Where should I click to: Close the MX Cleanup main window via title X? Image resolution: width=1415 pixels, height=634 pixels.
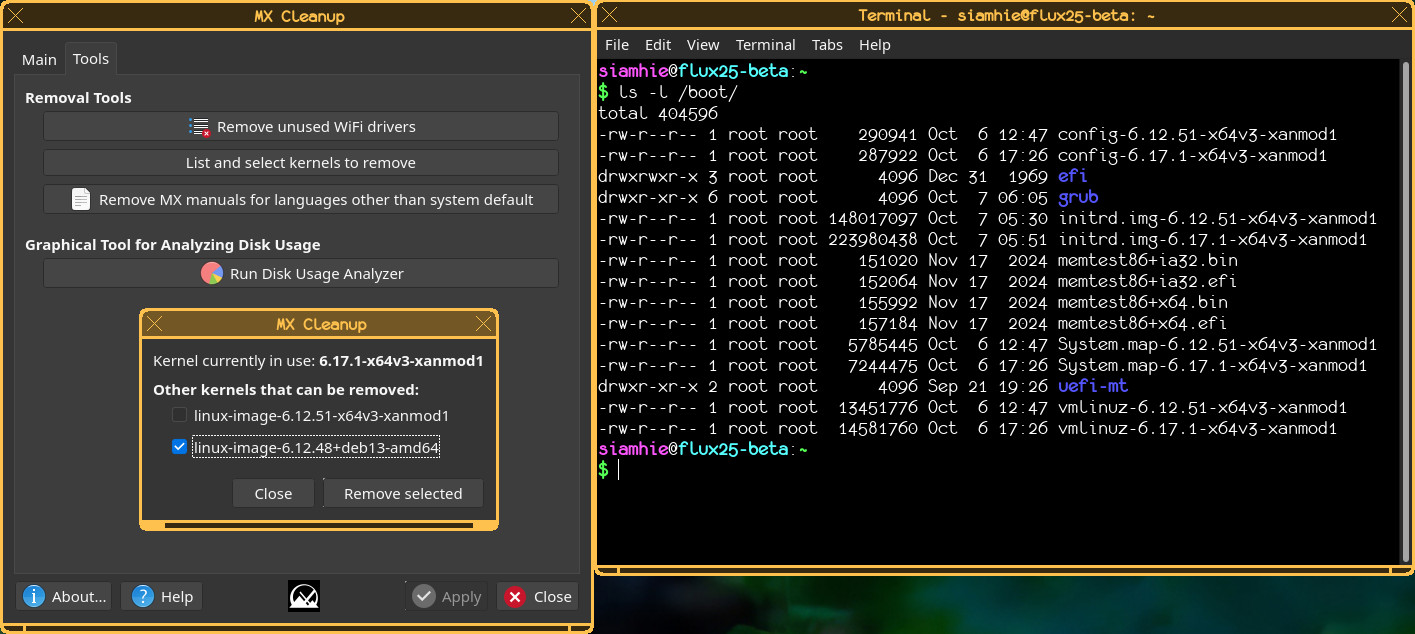tap(578, 16)
